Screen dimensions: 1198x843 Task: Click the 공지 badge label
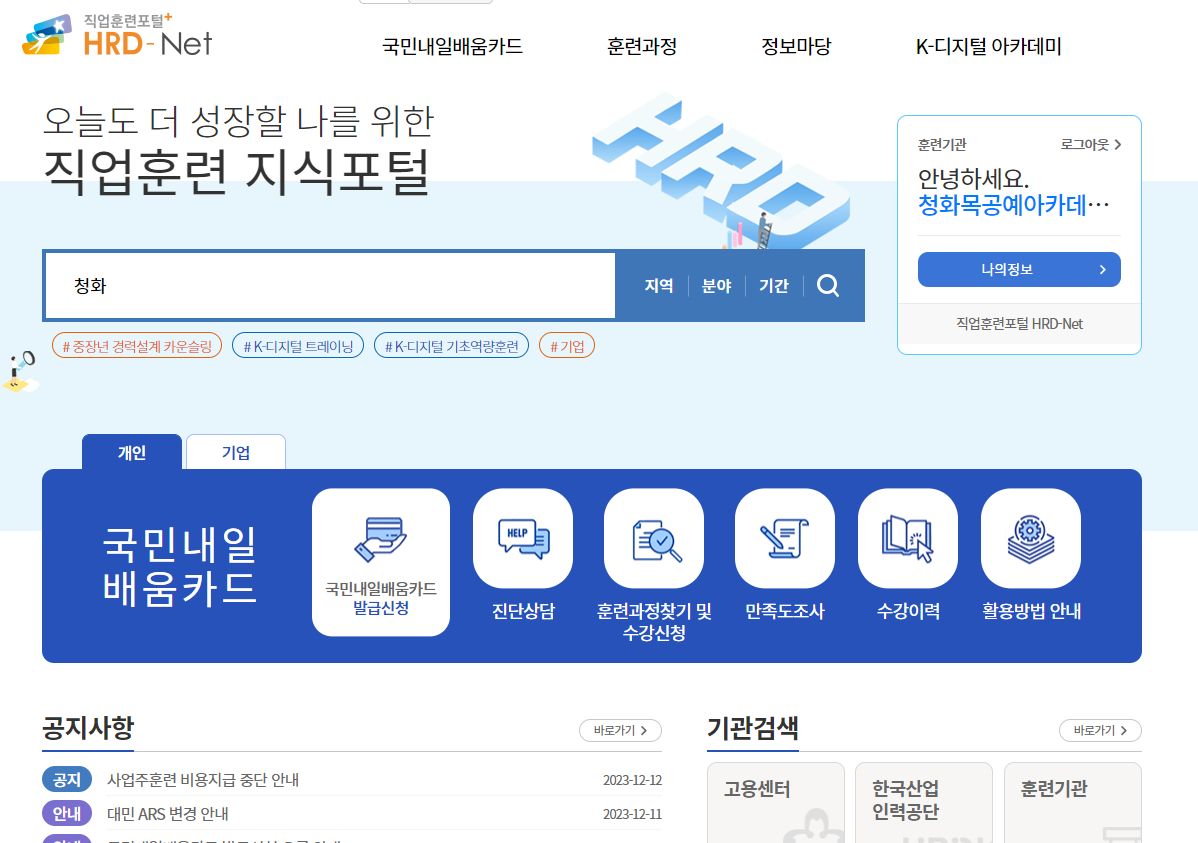[x=66, y=780]
